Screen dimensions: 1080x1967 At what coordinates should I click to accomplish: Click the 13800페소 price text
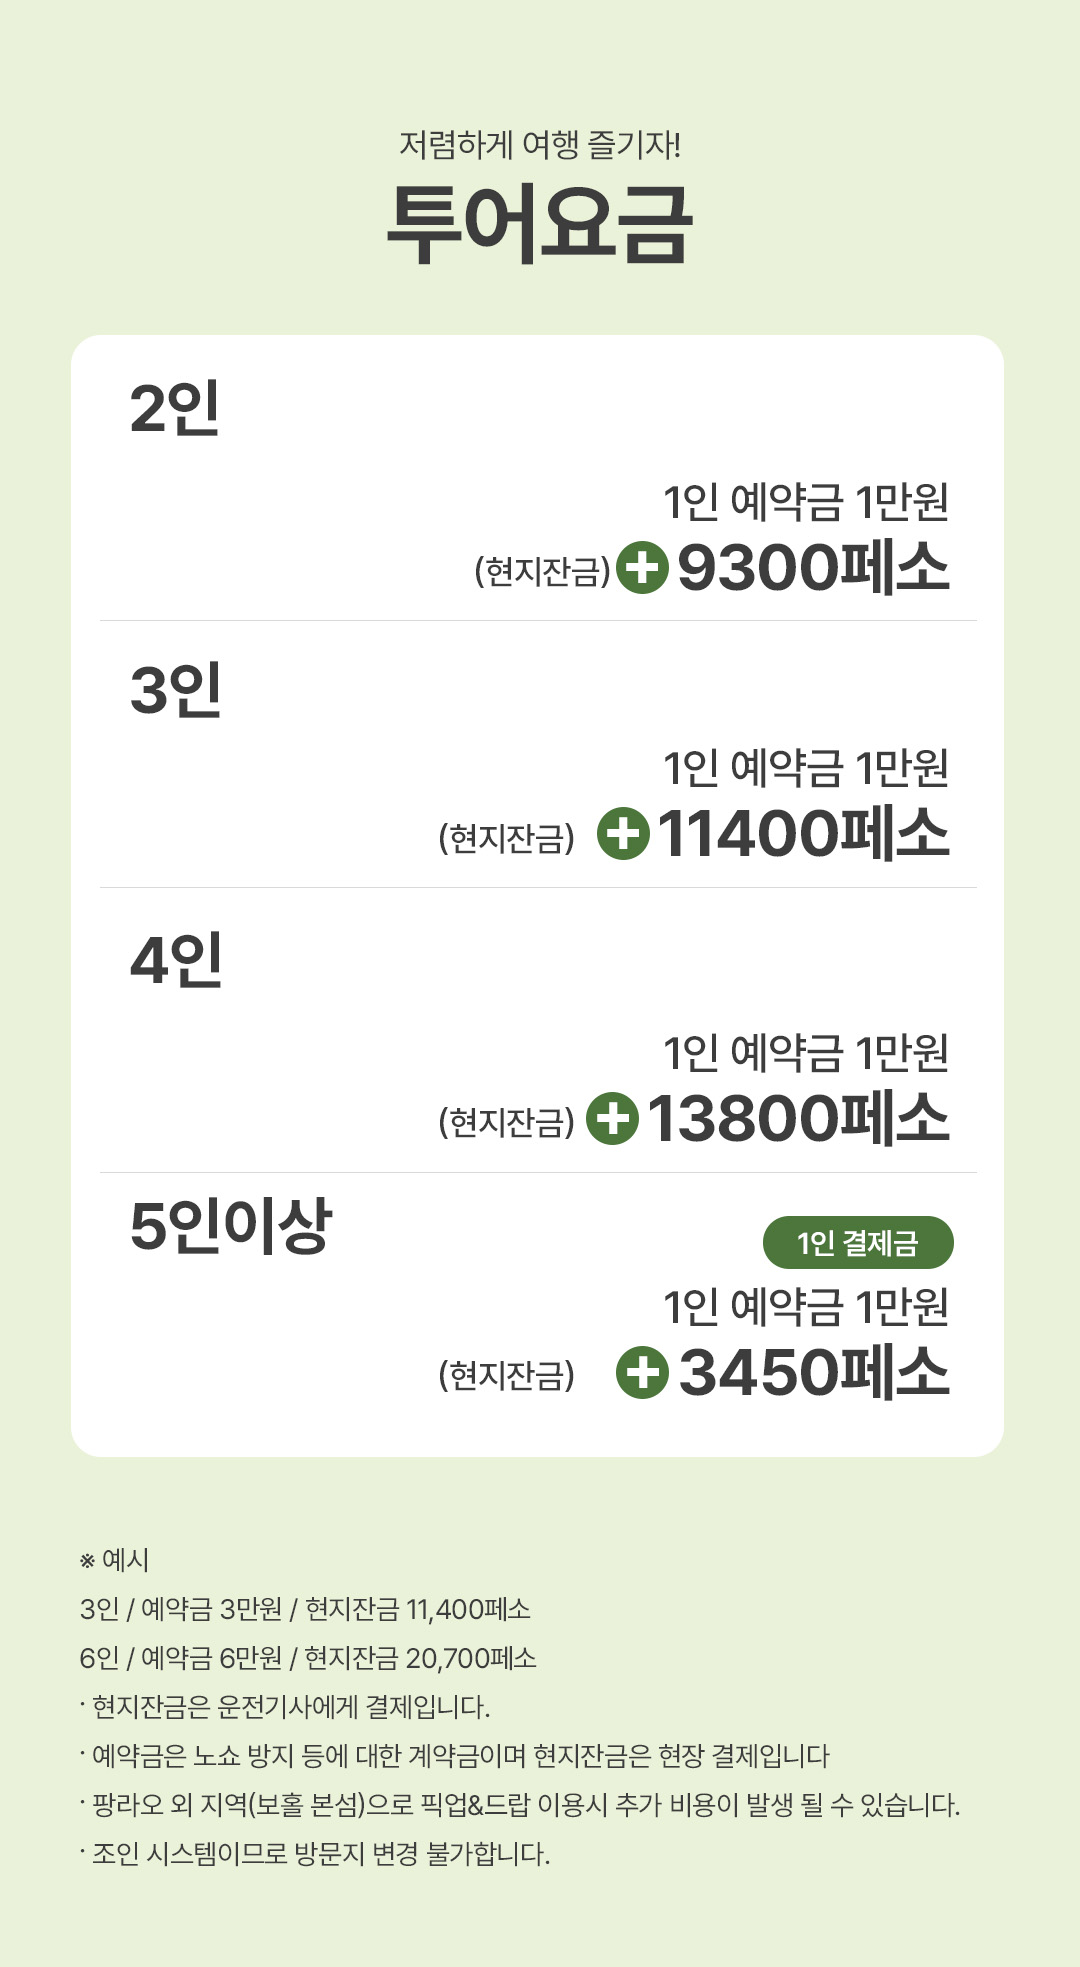click(798, 1118)
